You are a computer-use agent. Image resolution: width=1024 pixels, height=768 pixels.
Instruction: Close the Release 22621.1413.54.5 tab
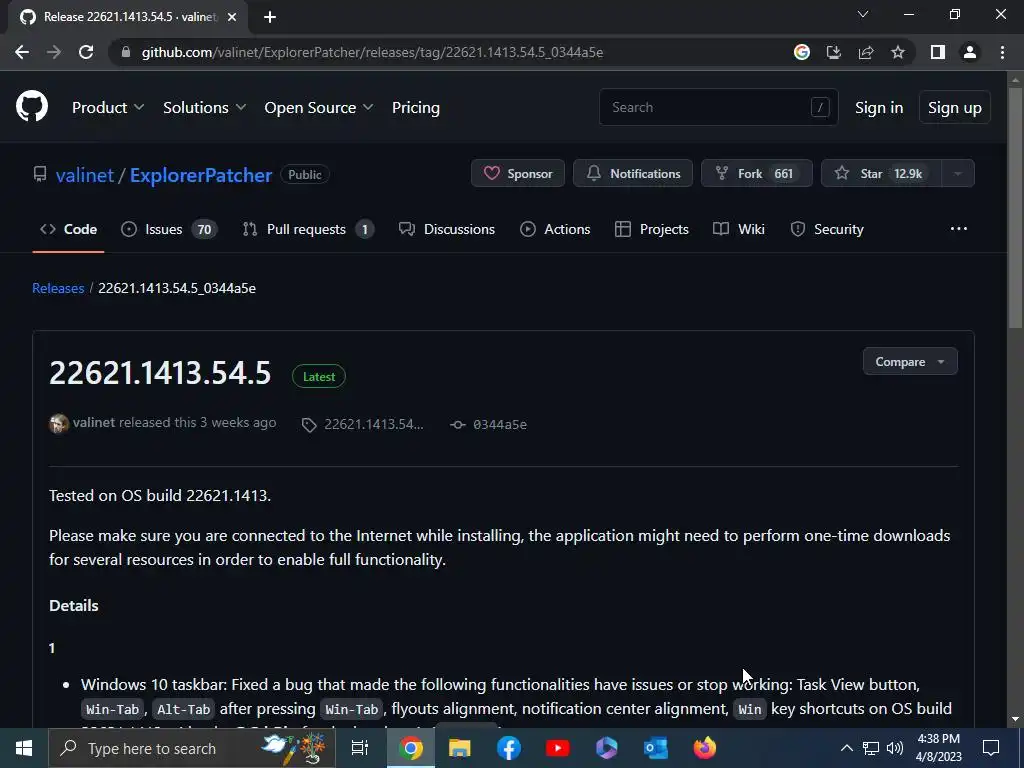point(232,17)
